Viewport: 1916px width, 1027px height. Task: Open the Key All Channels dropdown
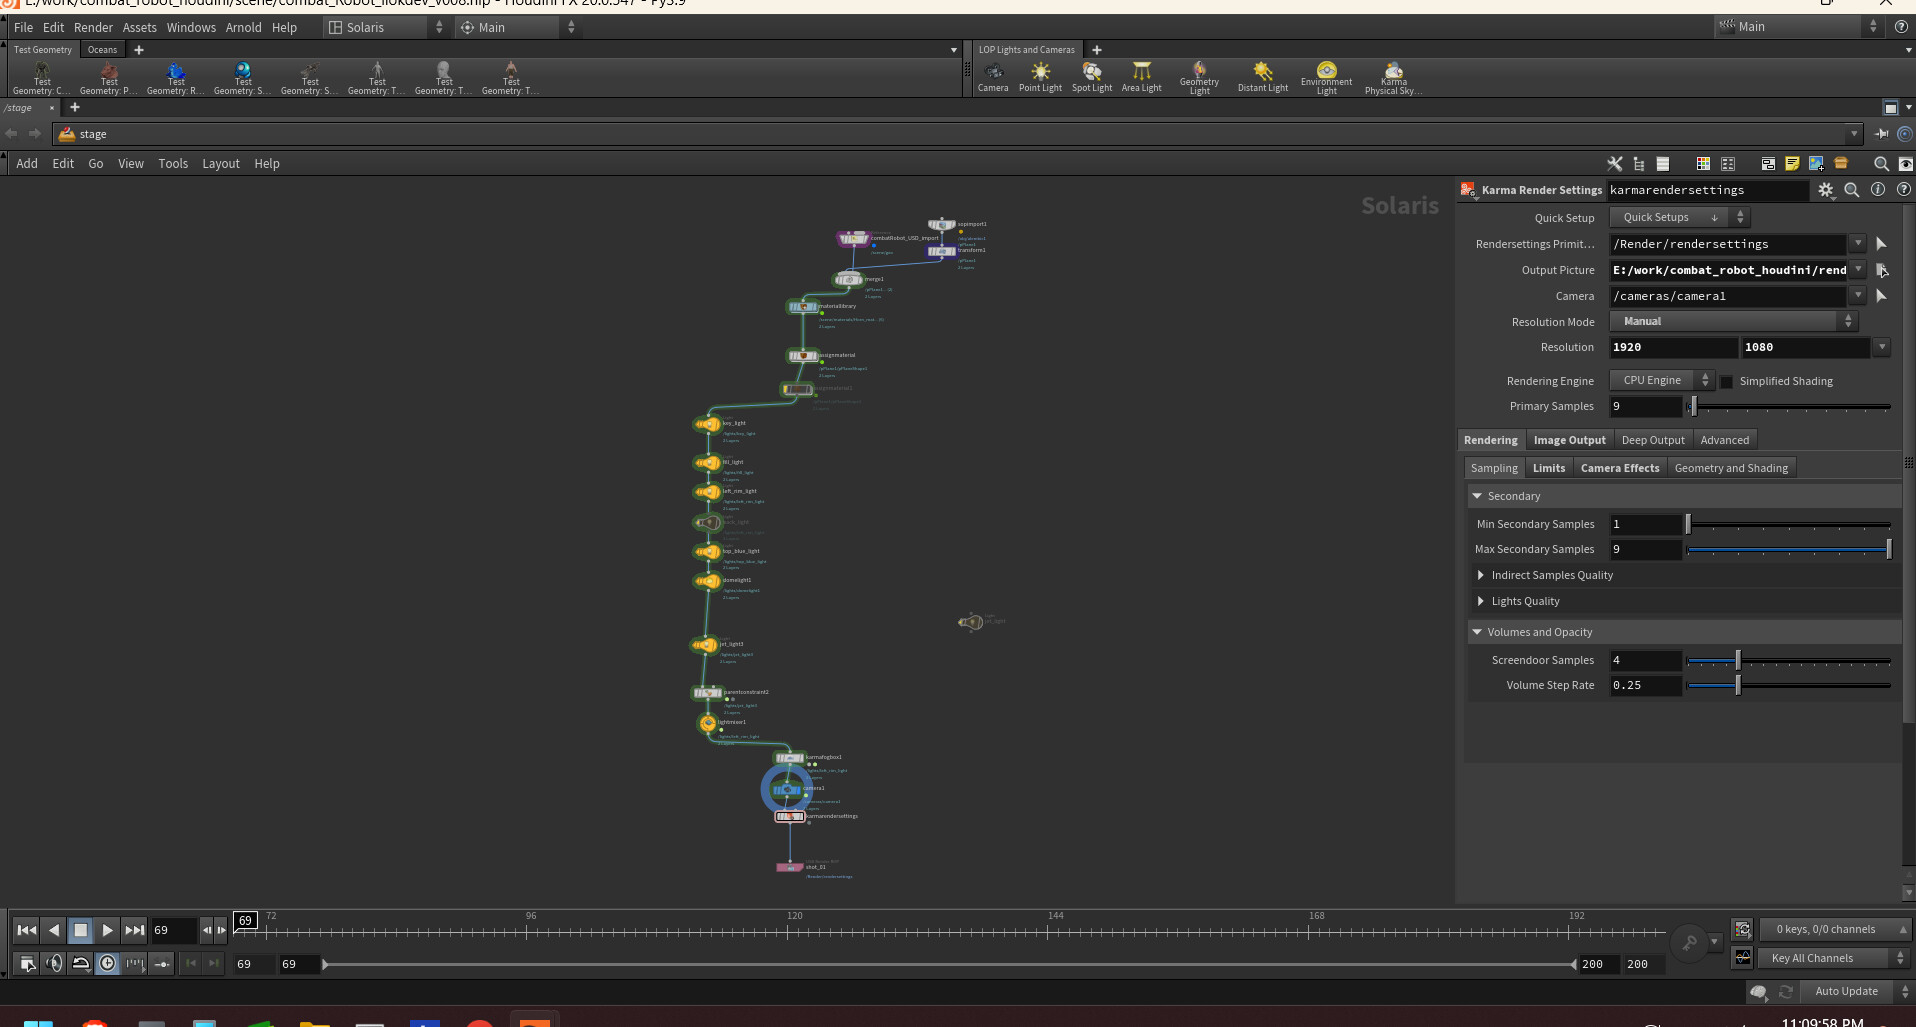click(x=1834, y=958)
